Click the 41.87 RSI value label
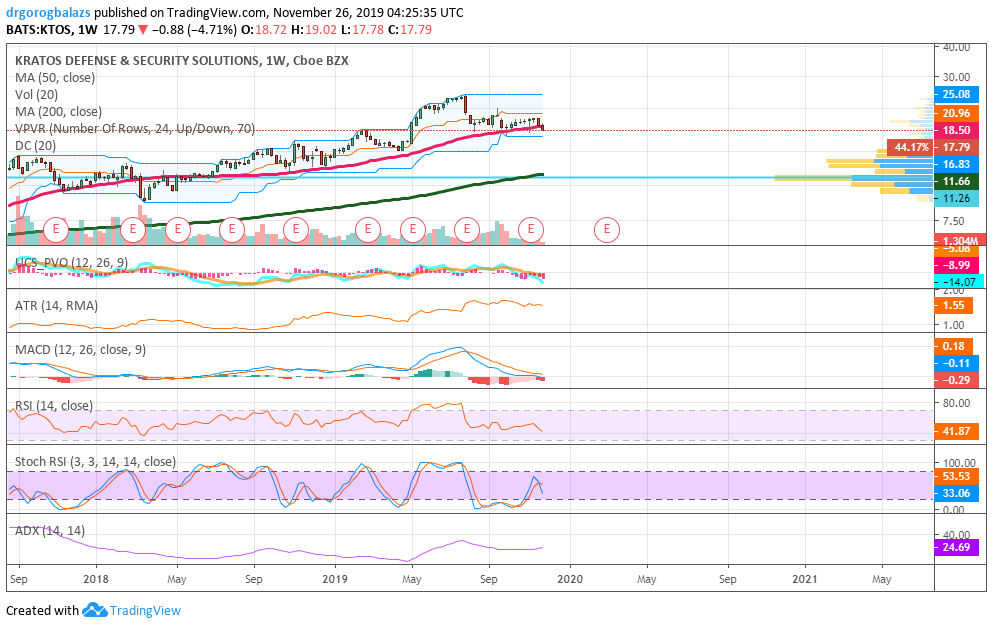 pos(956,431)
